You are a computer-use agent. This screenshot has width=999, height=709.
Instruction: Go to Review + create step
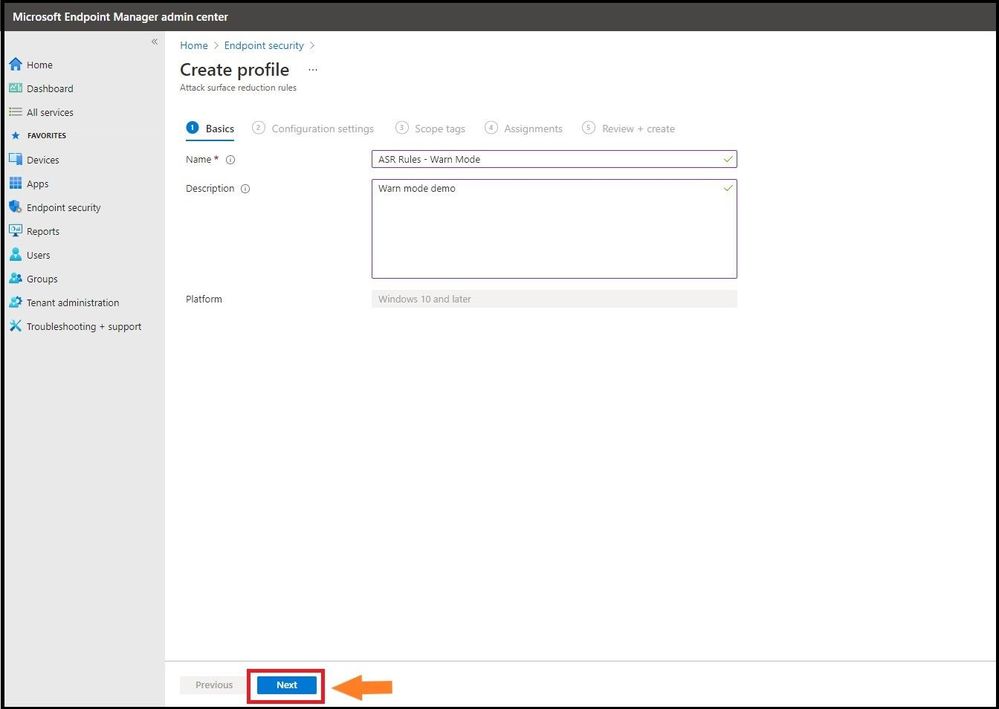point(628,128)
